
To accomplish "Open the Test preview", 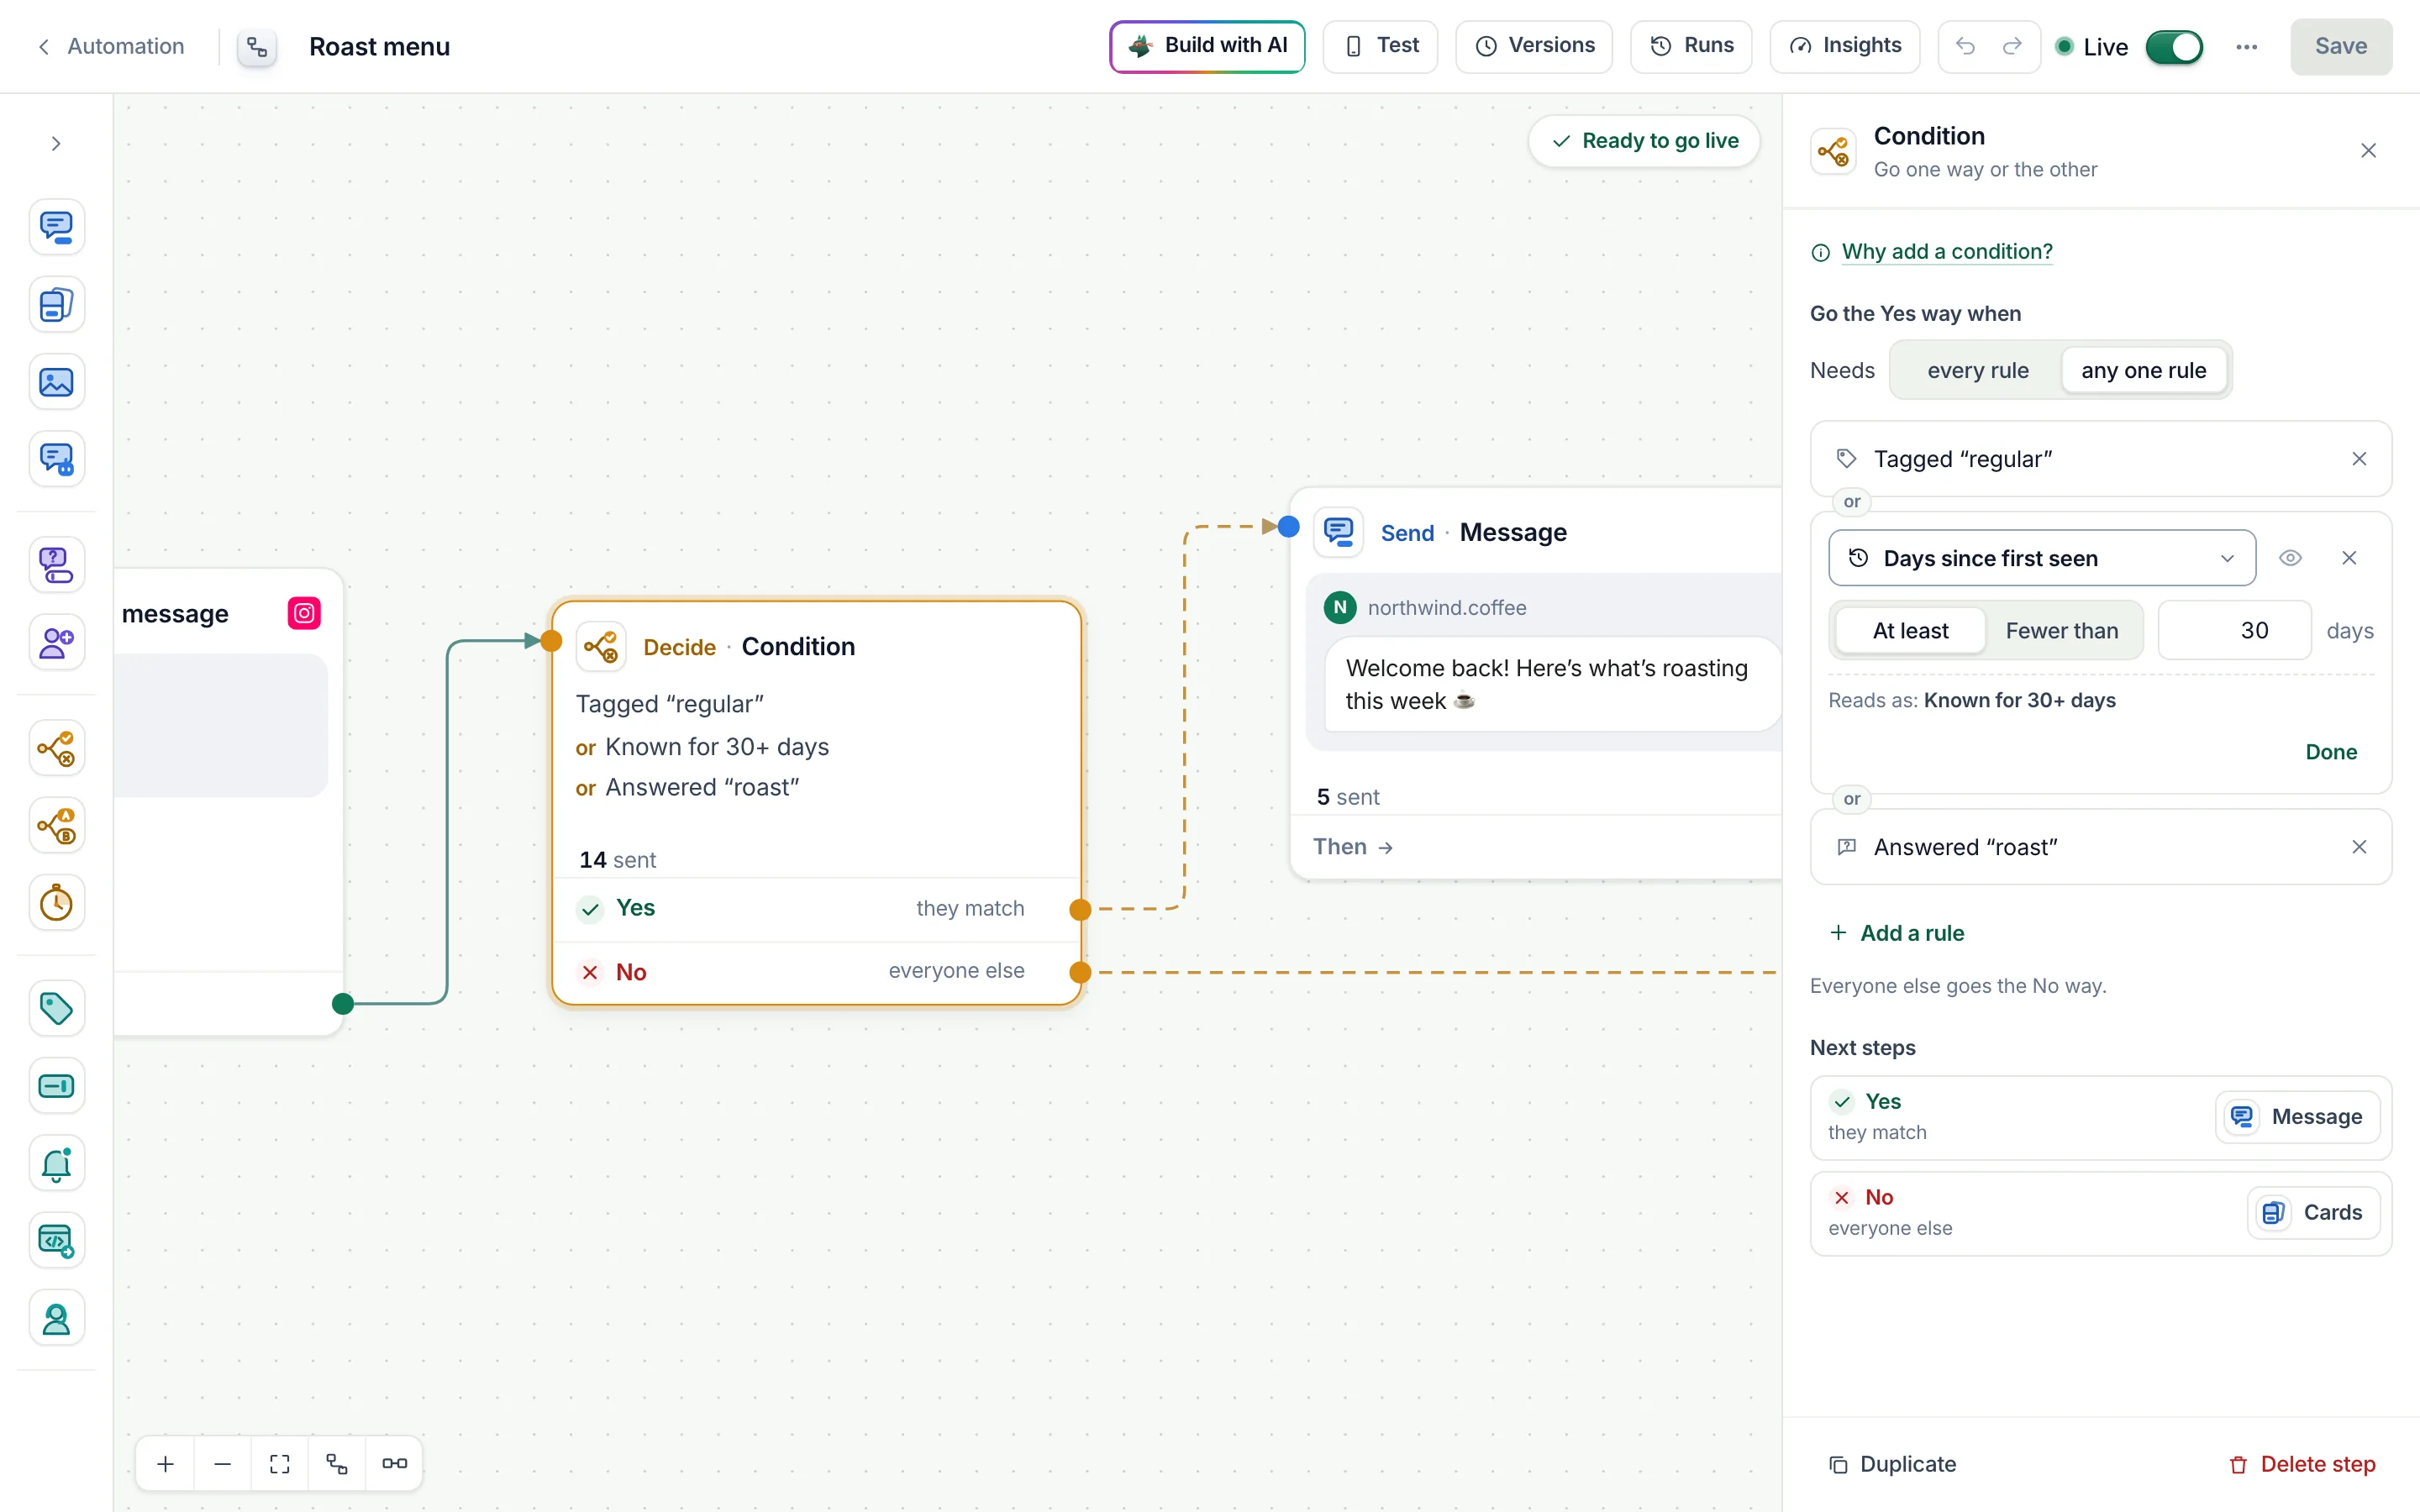I will tap(1380, 46).
